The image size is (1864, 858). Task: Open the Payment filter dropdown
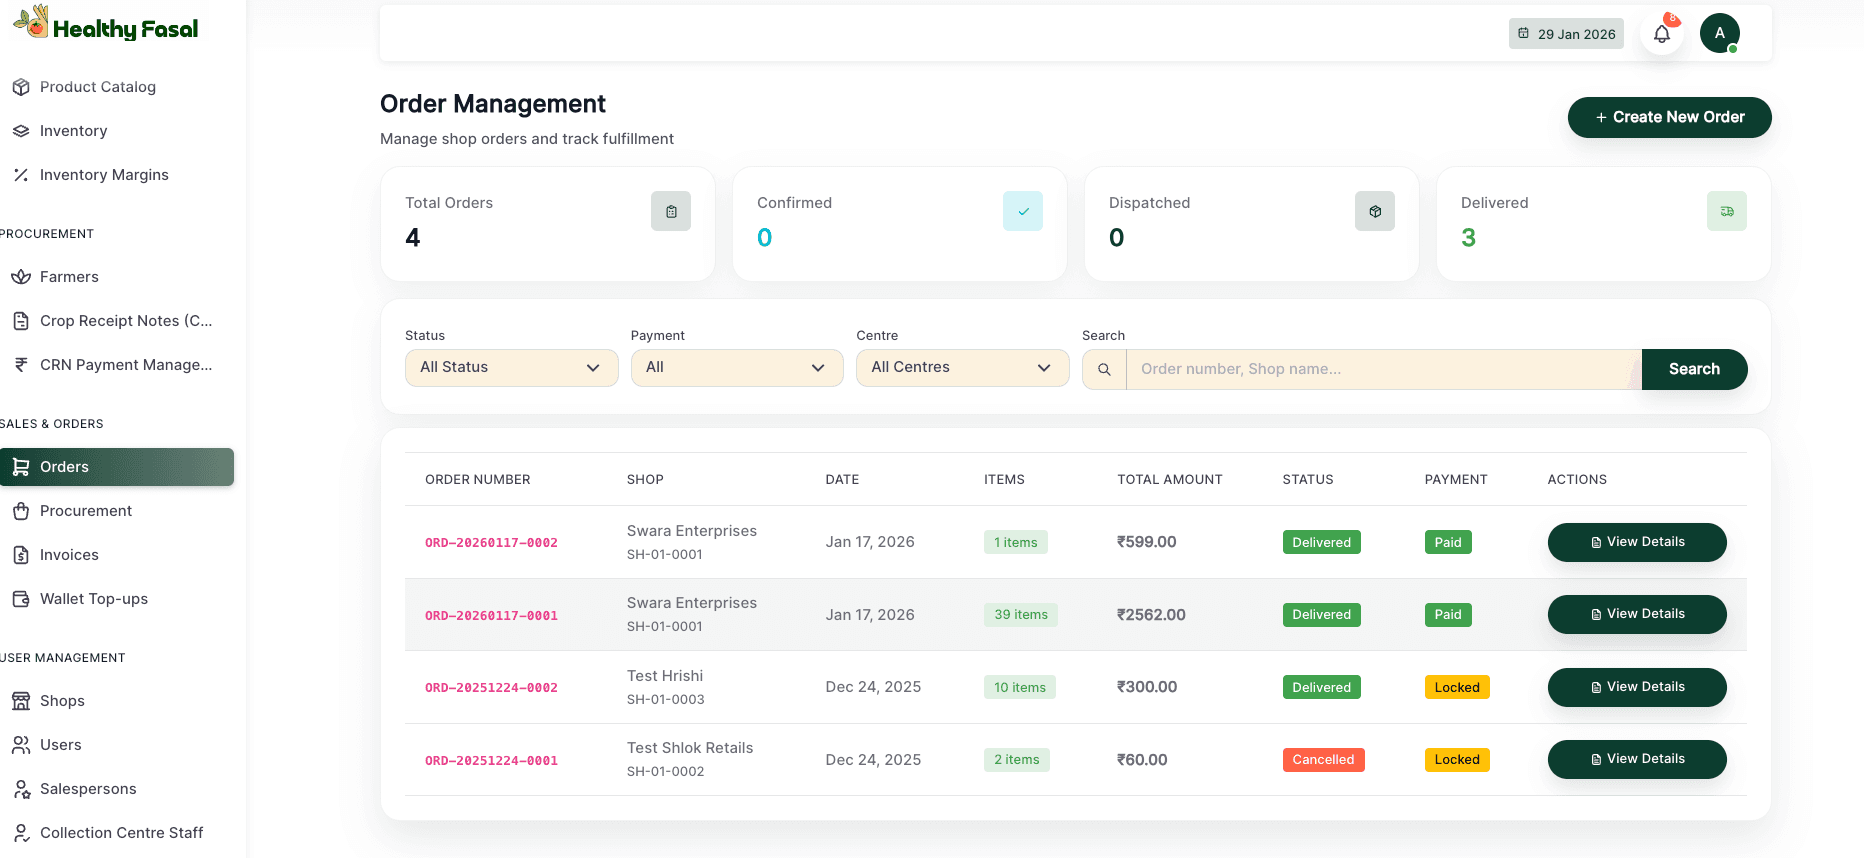tap(737, 368)
